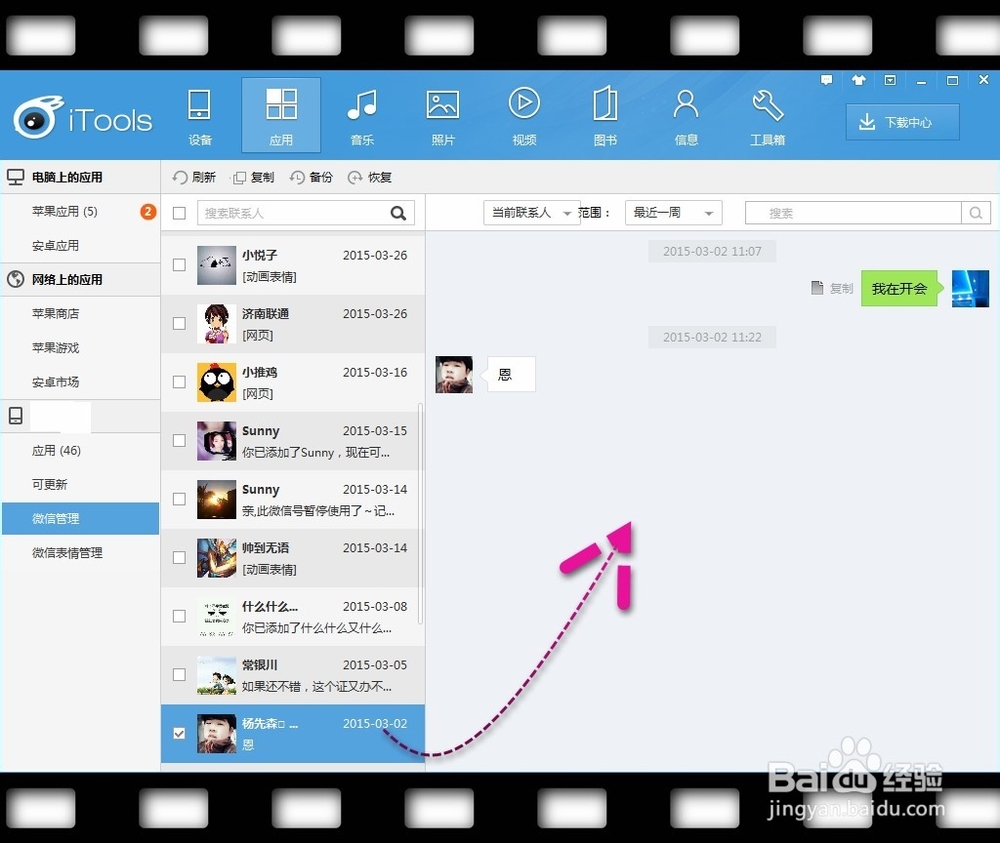Open the title bar dropdown menu icon
1000x843 pixels.
[890, 80]
